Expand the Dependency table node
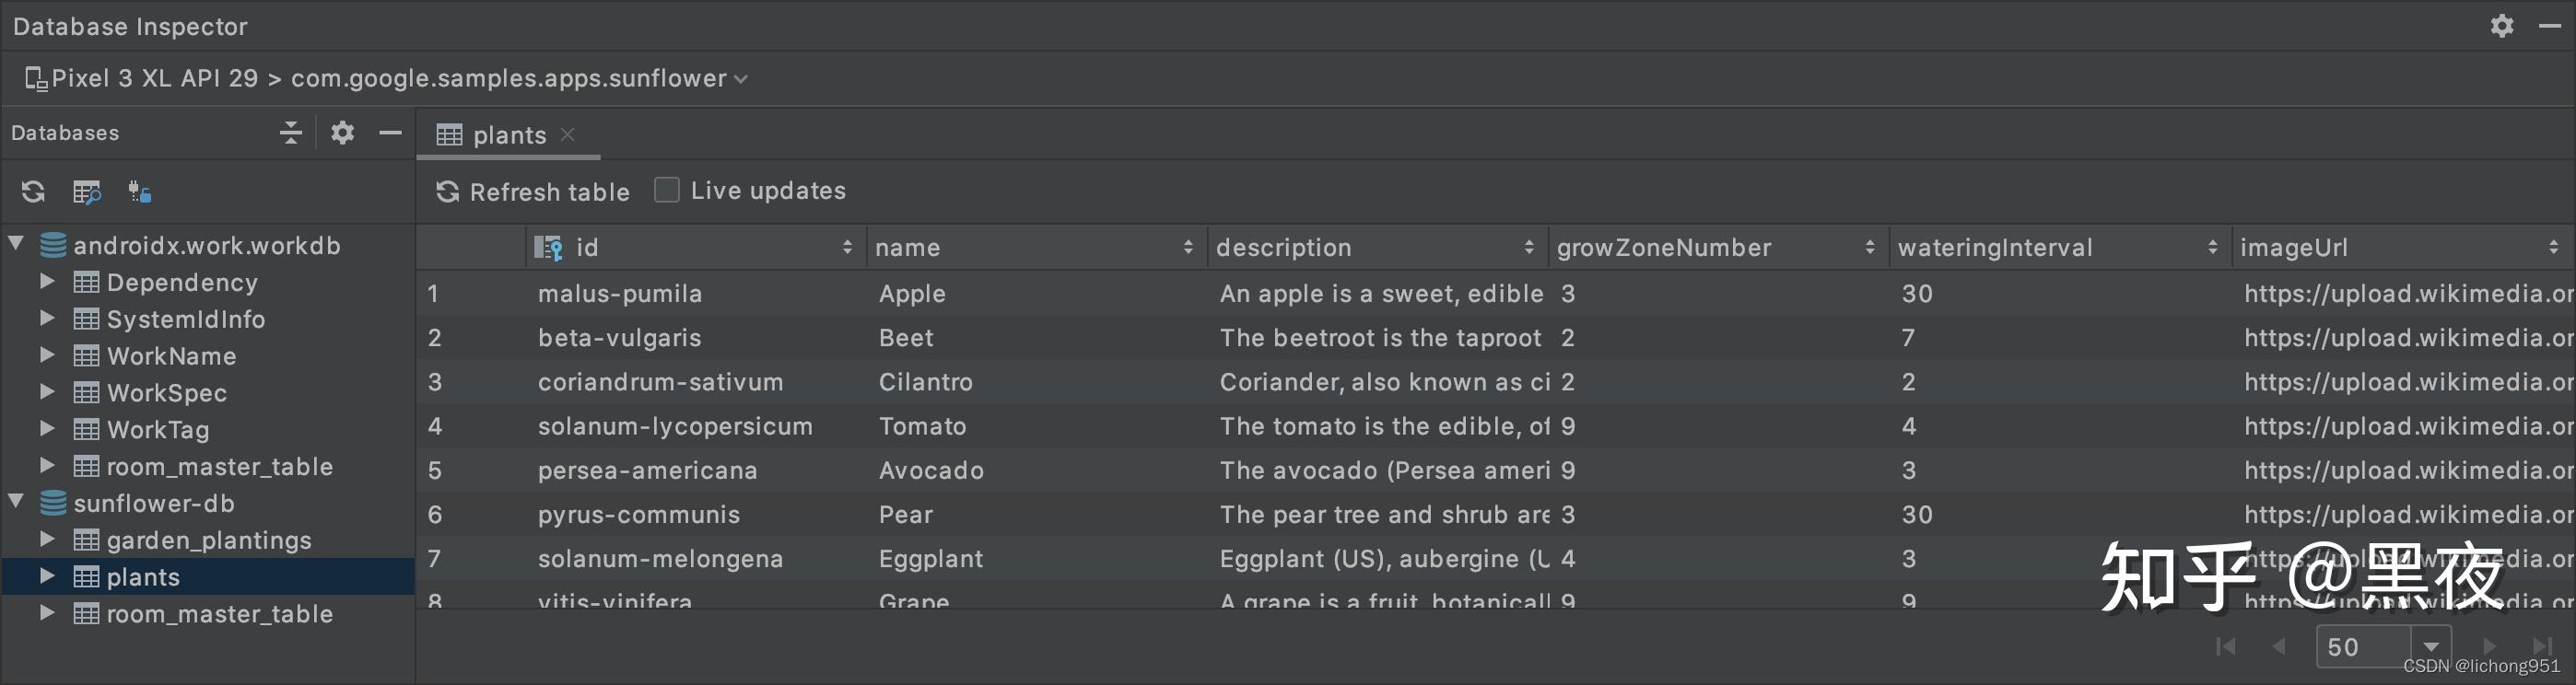The width and height of the screenshot is (2576, 685). [46, 281]
